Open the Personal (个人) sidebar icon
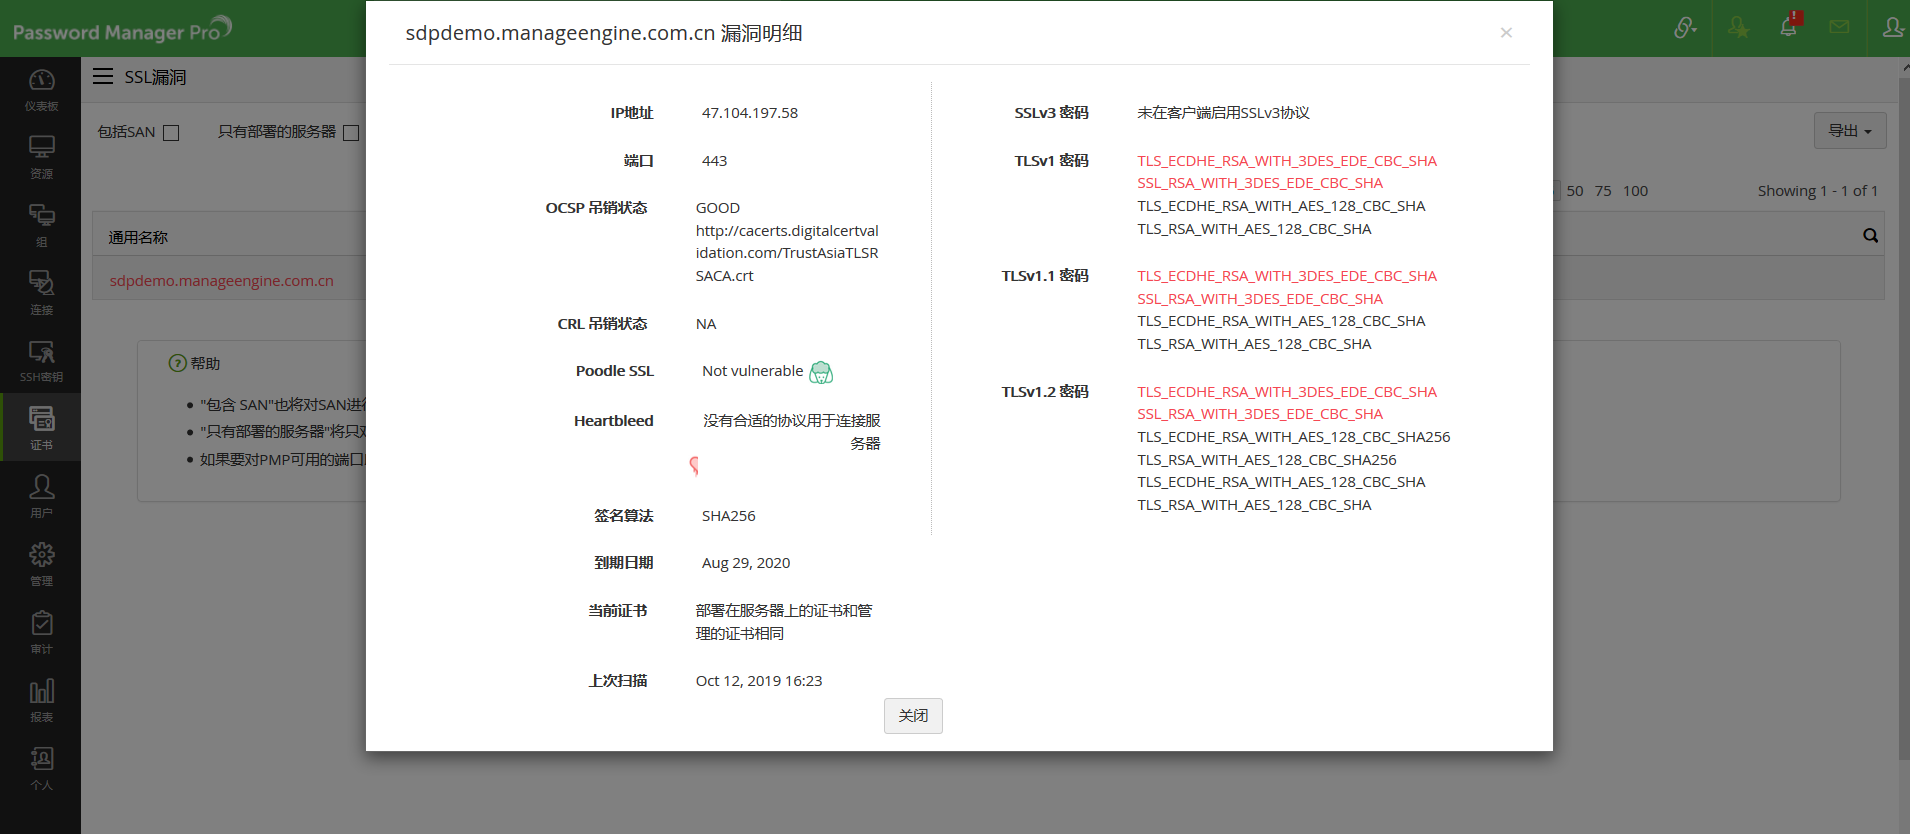This screenshot has width=1910, height=834. [x=41, y=769]
